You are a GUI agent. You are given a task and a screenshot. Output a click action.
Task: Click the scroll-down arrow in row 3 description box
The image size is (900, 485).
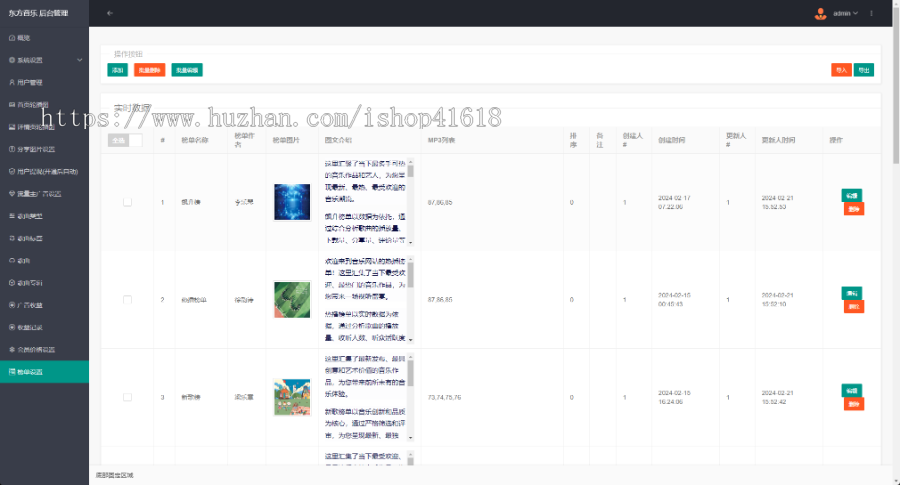tap(410, 437)
